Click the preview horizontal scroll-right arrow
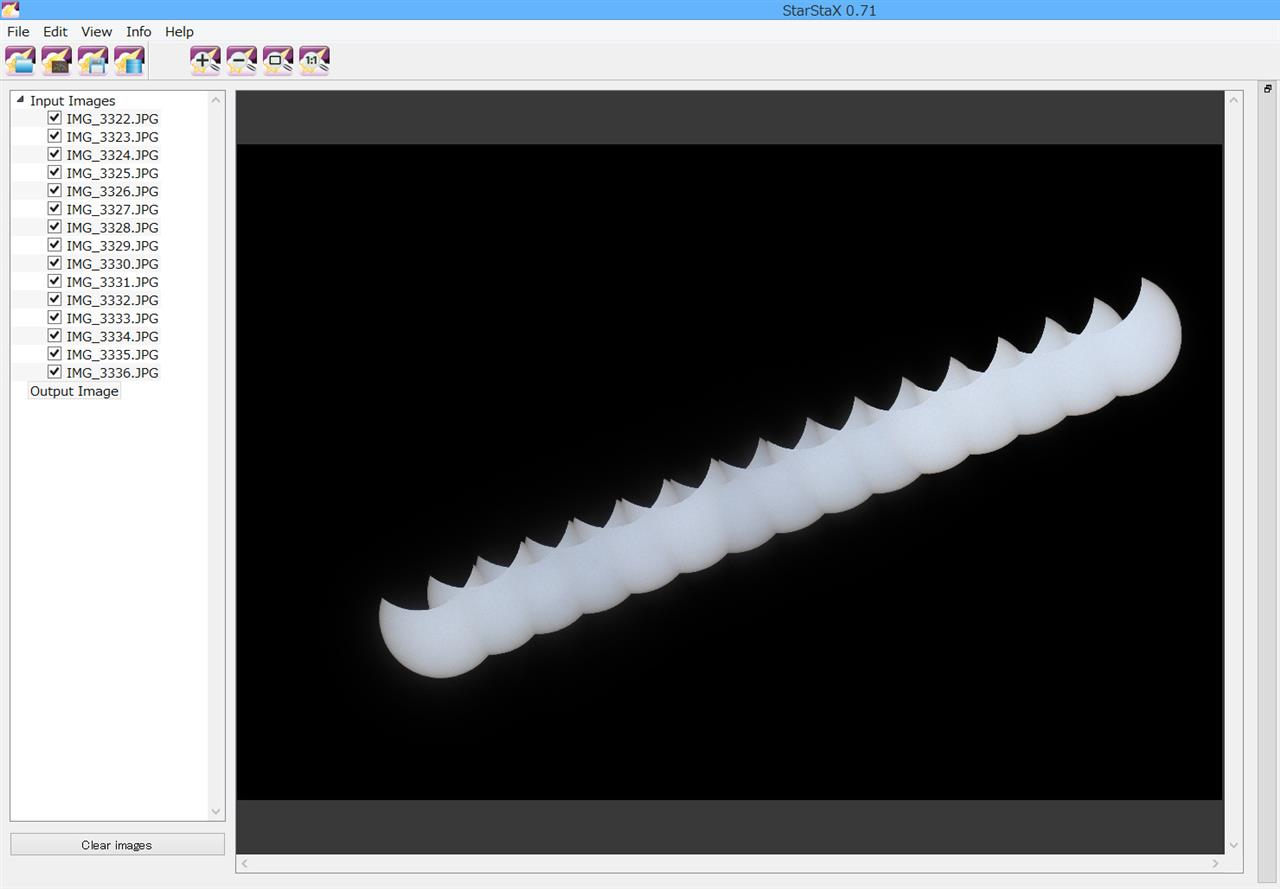The height and width of the screenshot is (889, 1280). tap(1216, 863)
